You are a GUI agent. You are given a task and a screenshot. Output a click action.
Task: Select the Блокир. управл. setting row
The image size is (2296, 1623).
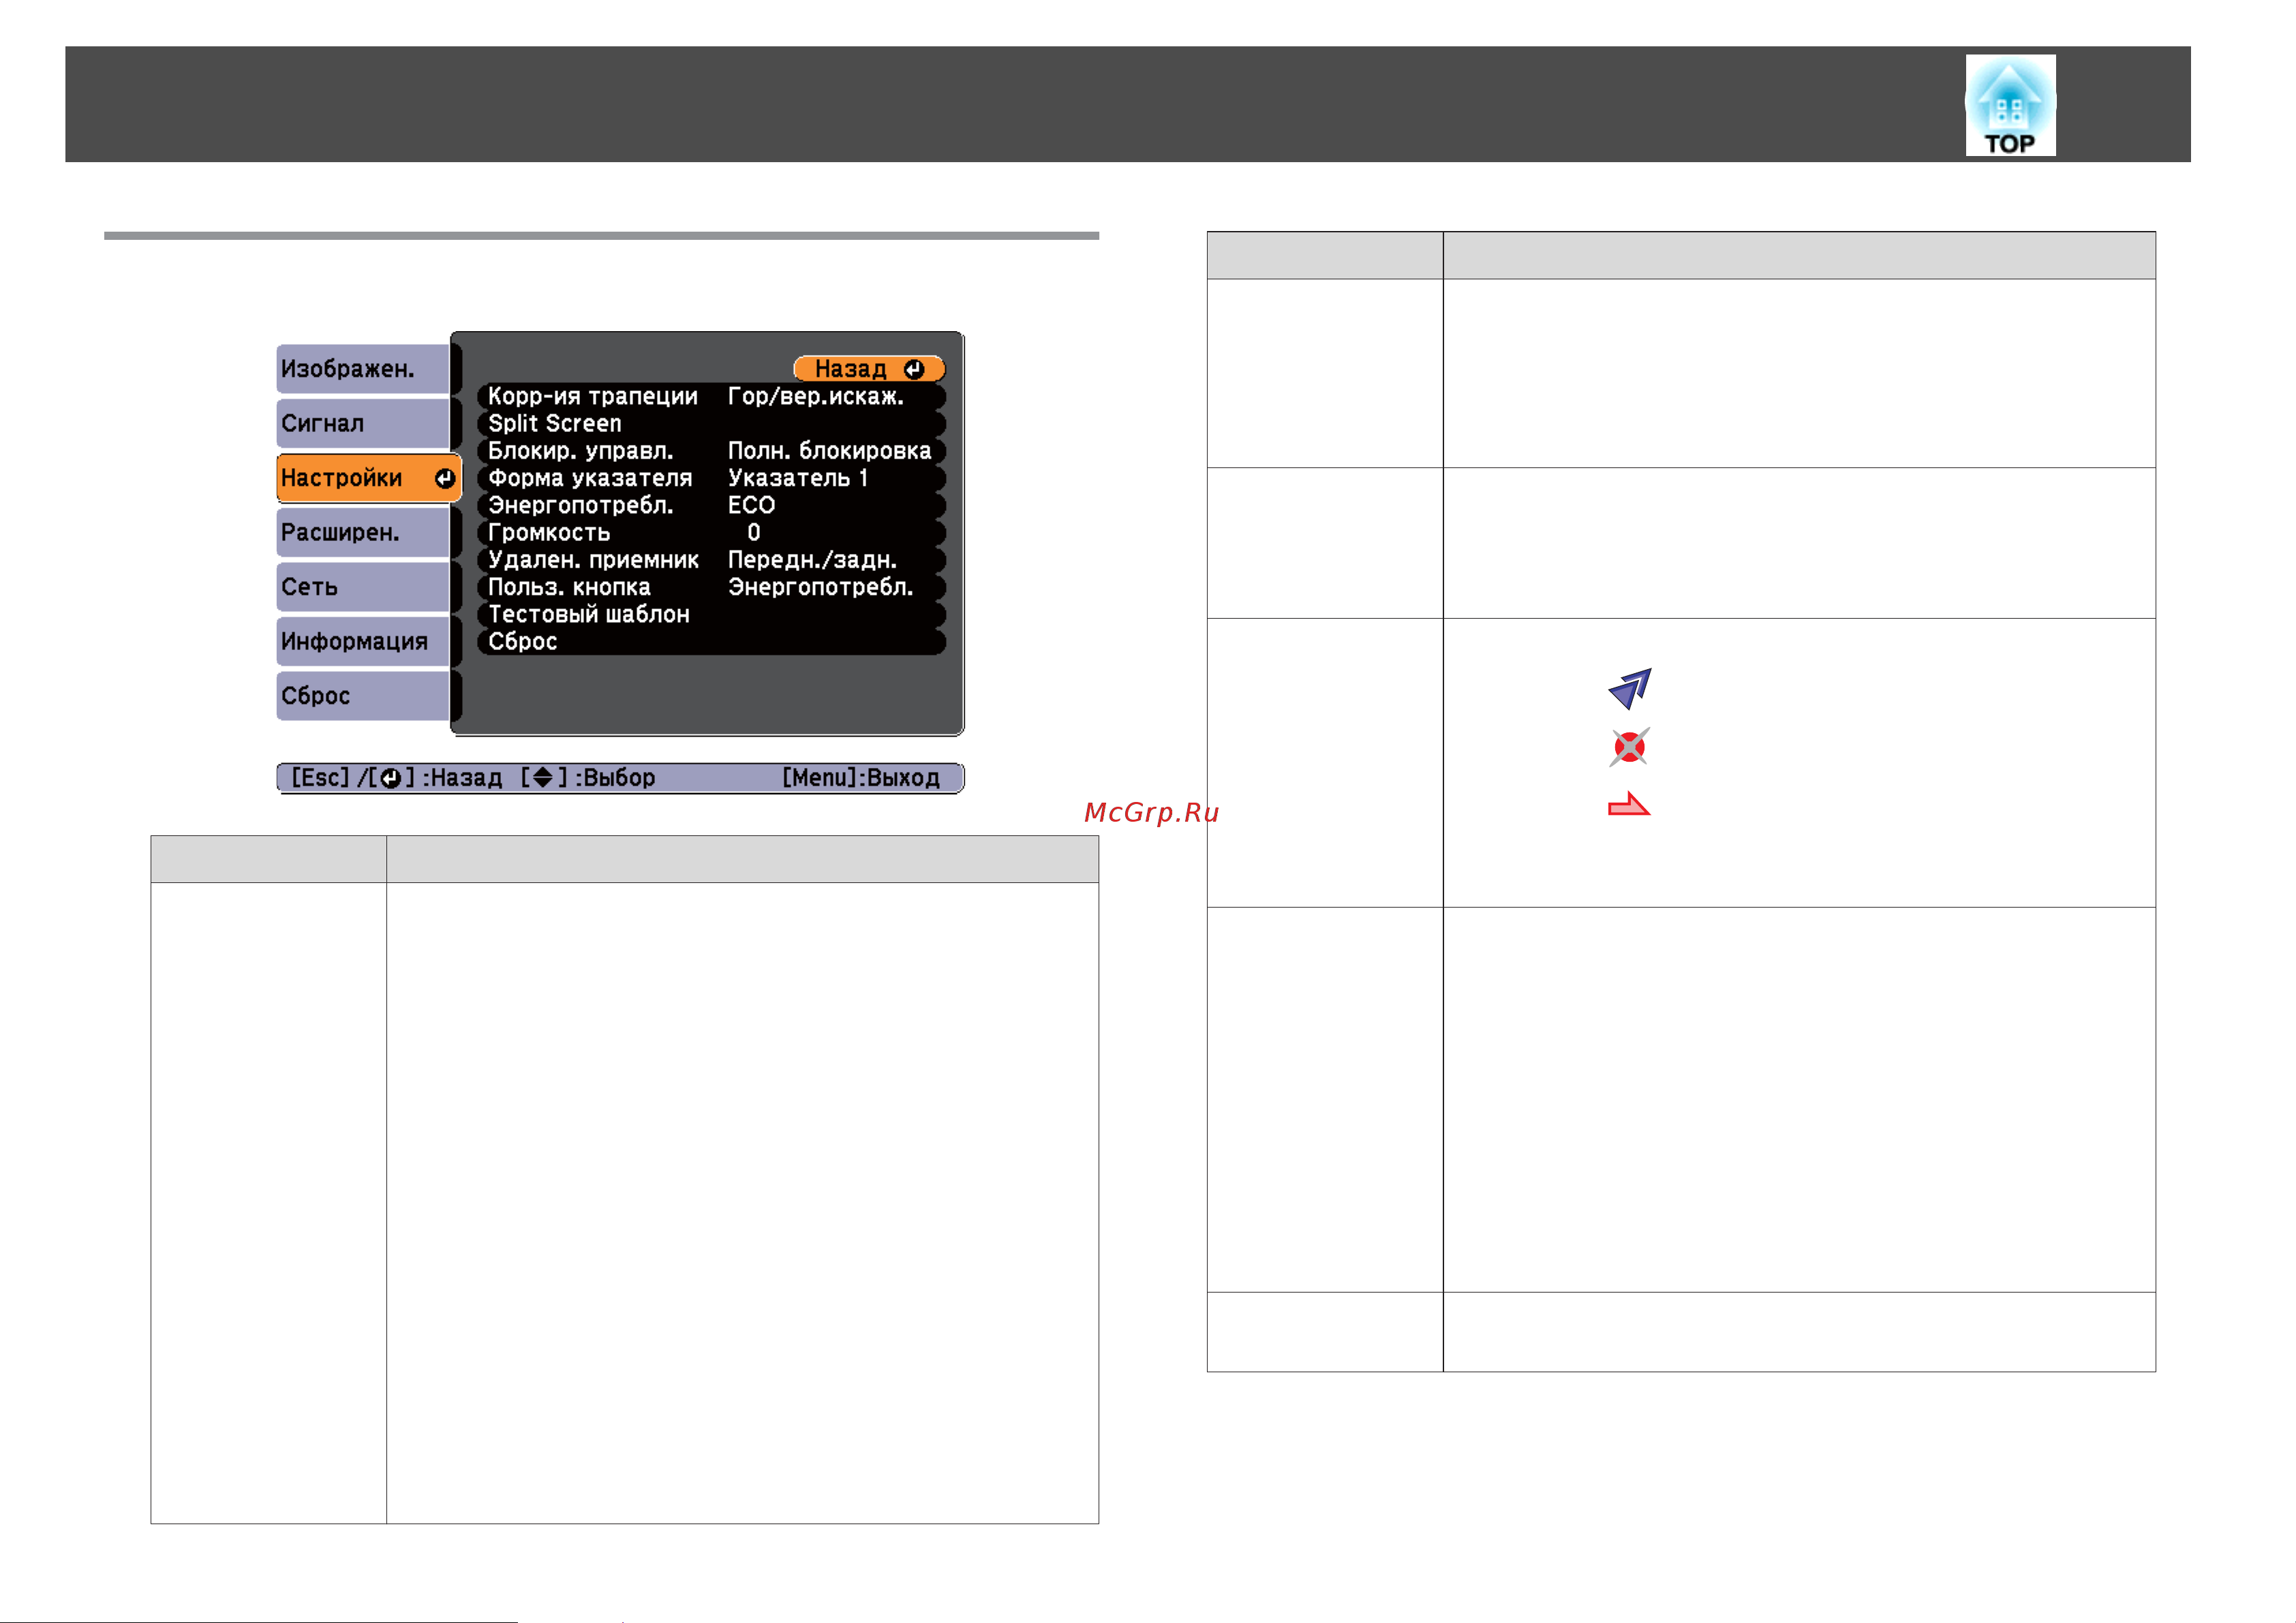pos(711,451)
